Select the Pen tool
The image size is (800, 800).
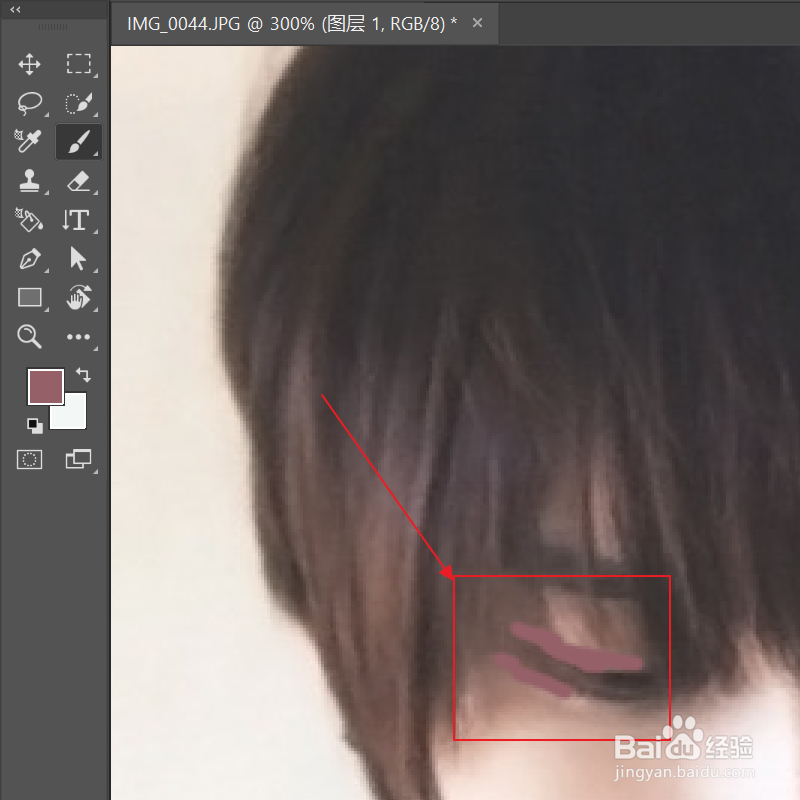(30, 259)
